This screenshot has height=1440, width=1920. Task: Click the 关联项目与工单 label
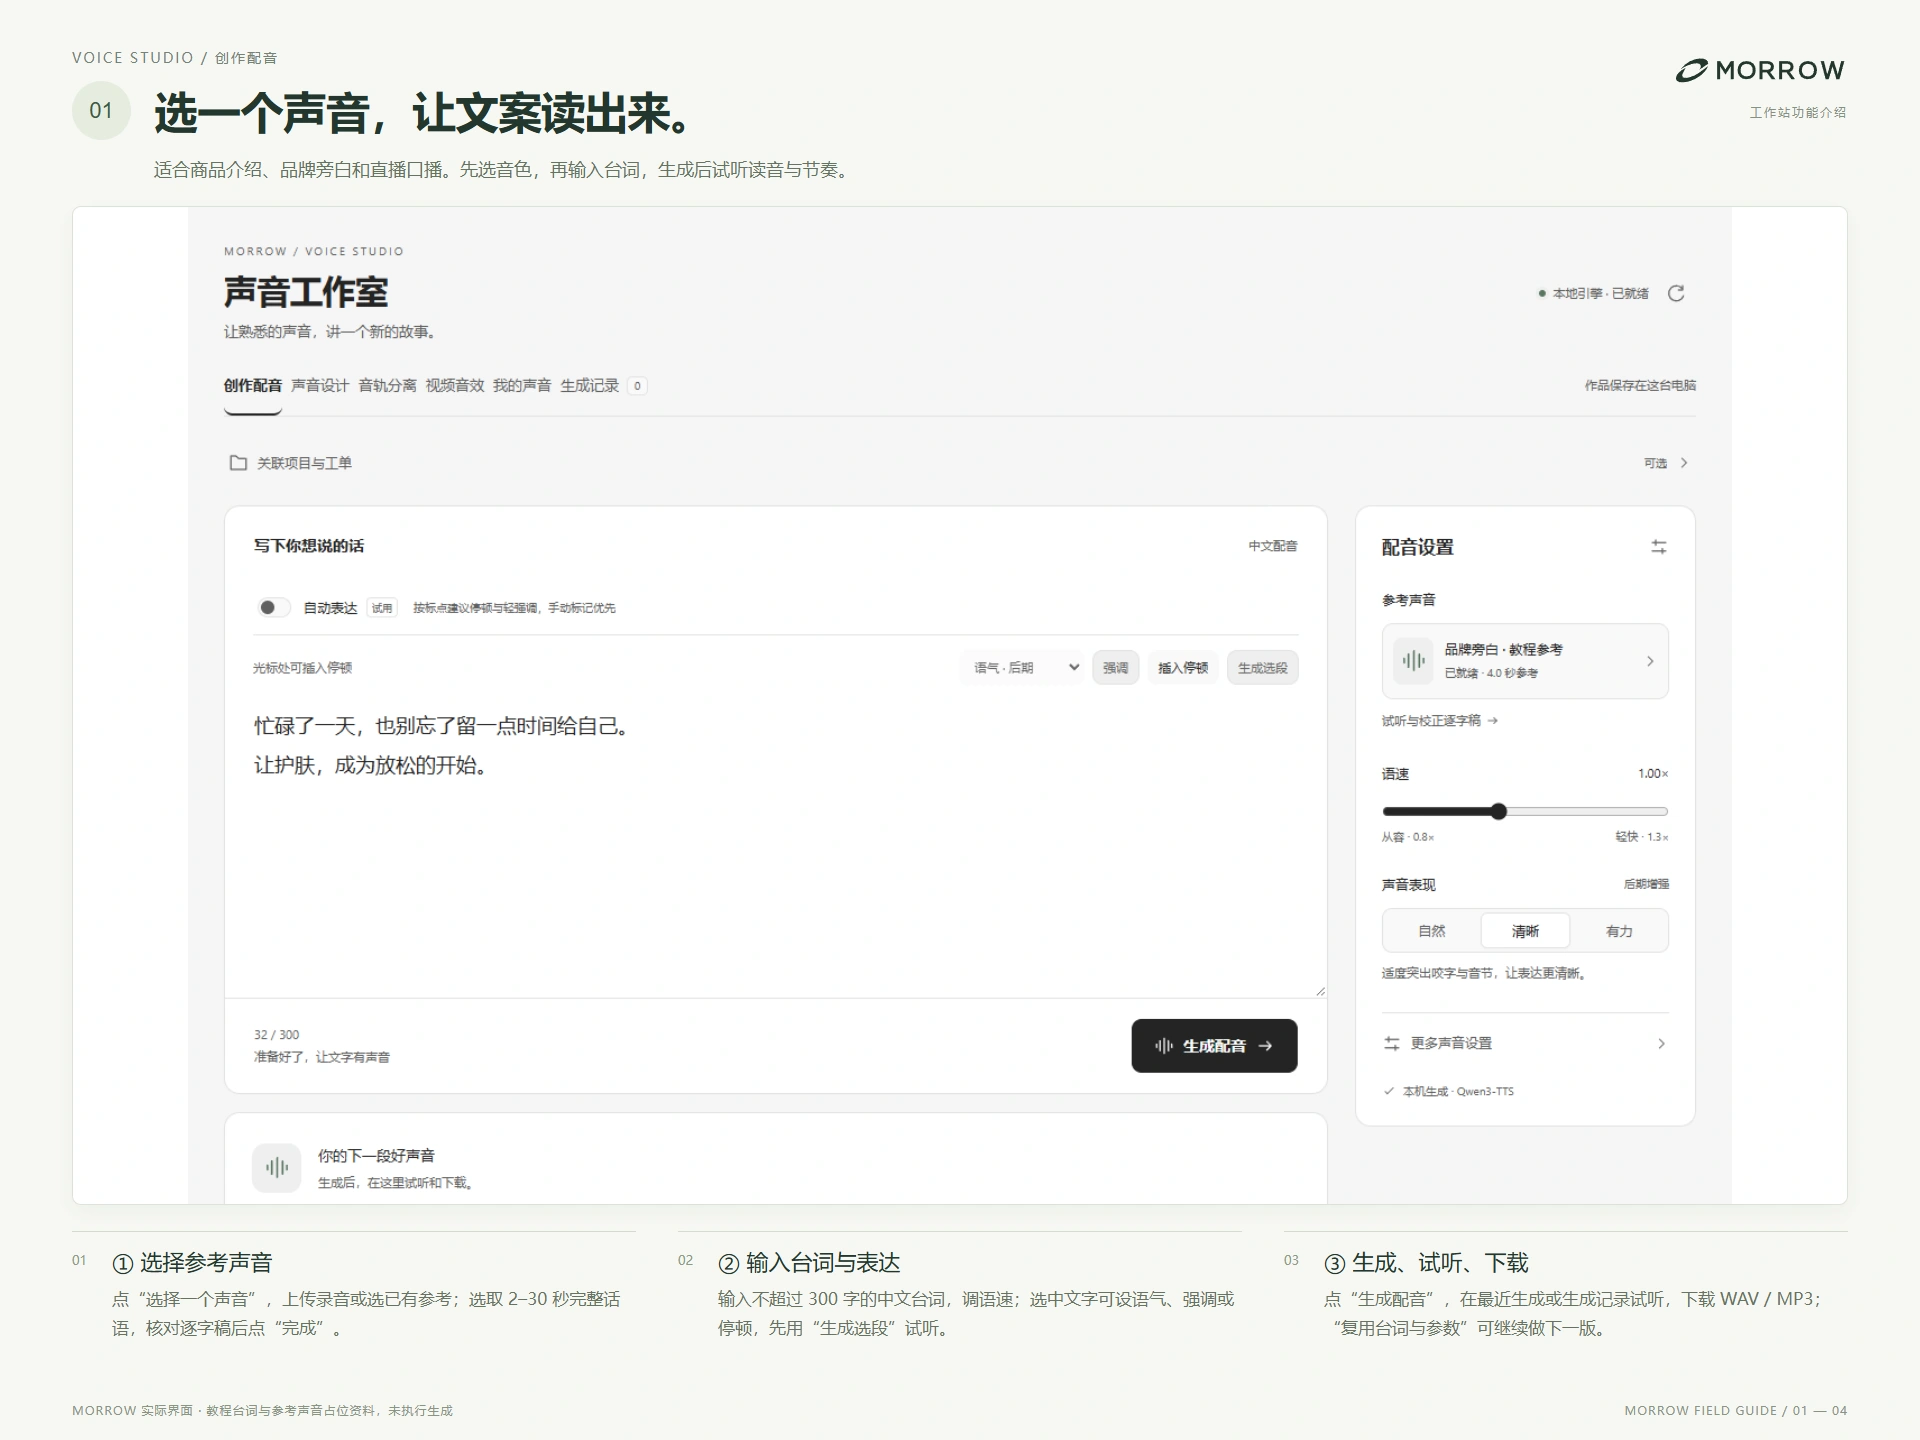click(304, 463)
